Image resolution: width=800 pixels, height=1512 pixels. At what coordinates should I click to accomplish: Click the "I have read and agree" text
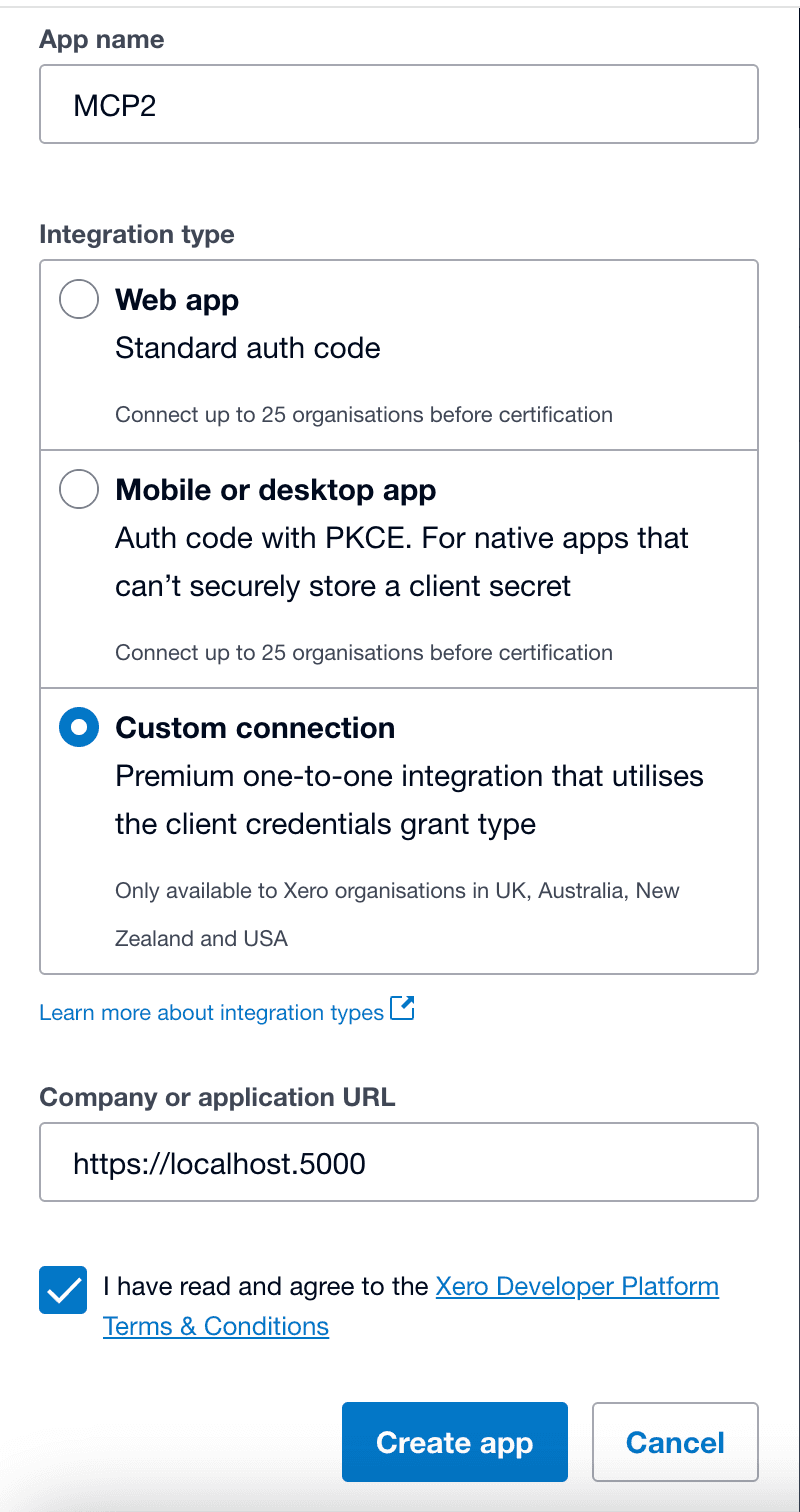(266, 1286)
